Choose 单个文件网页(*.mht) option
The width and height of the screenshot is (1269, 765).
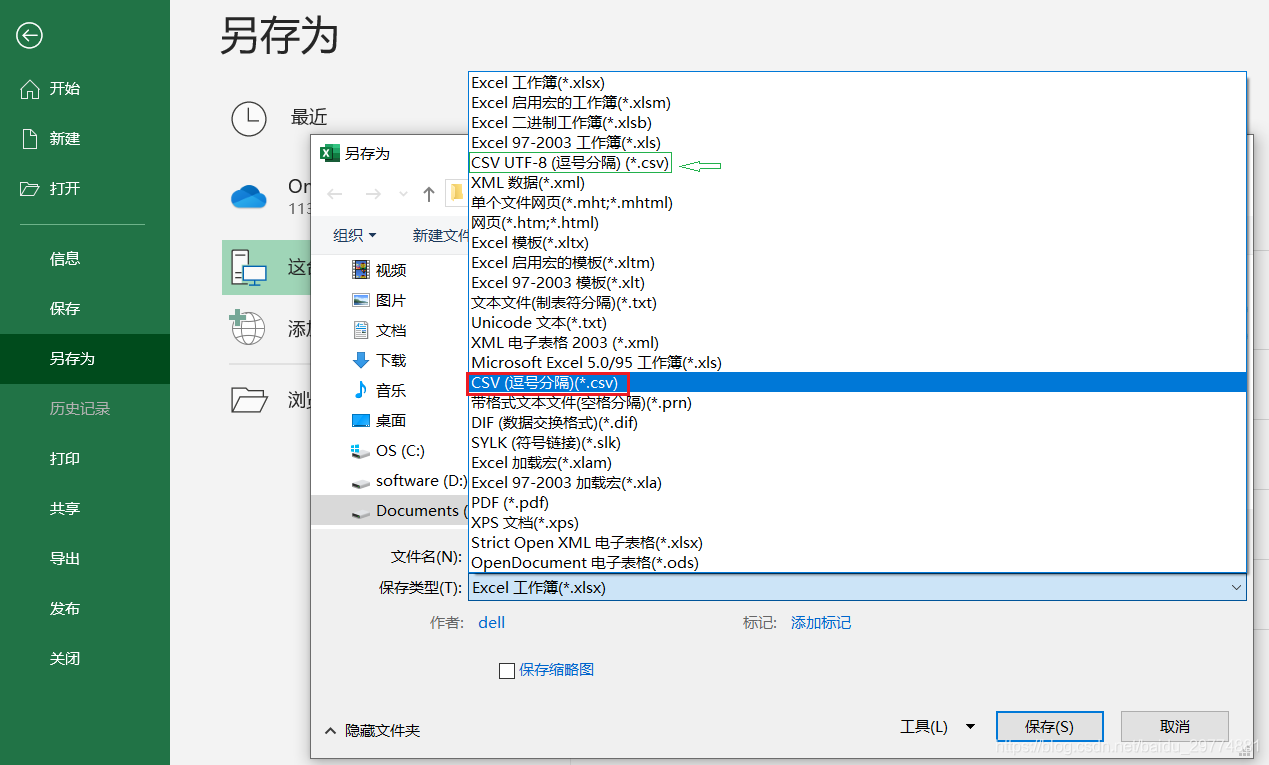[x=857, y=203]
